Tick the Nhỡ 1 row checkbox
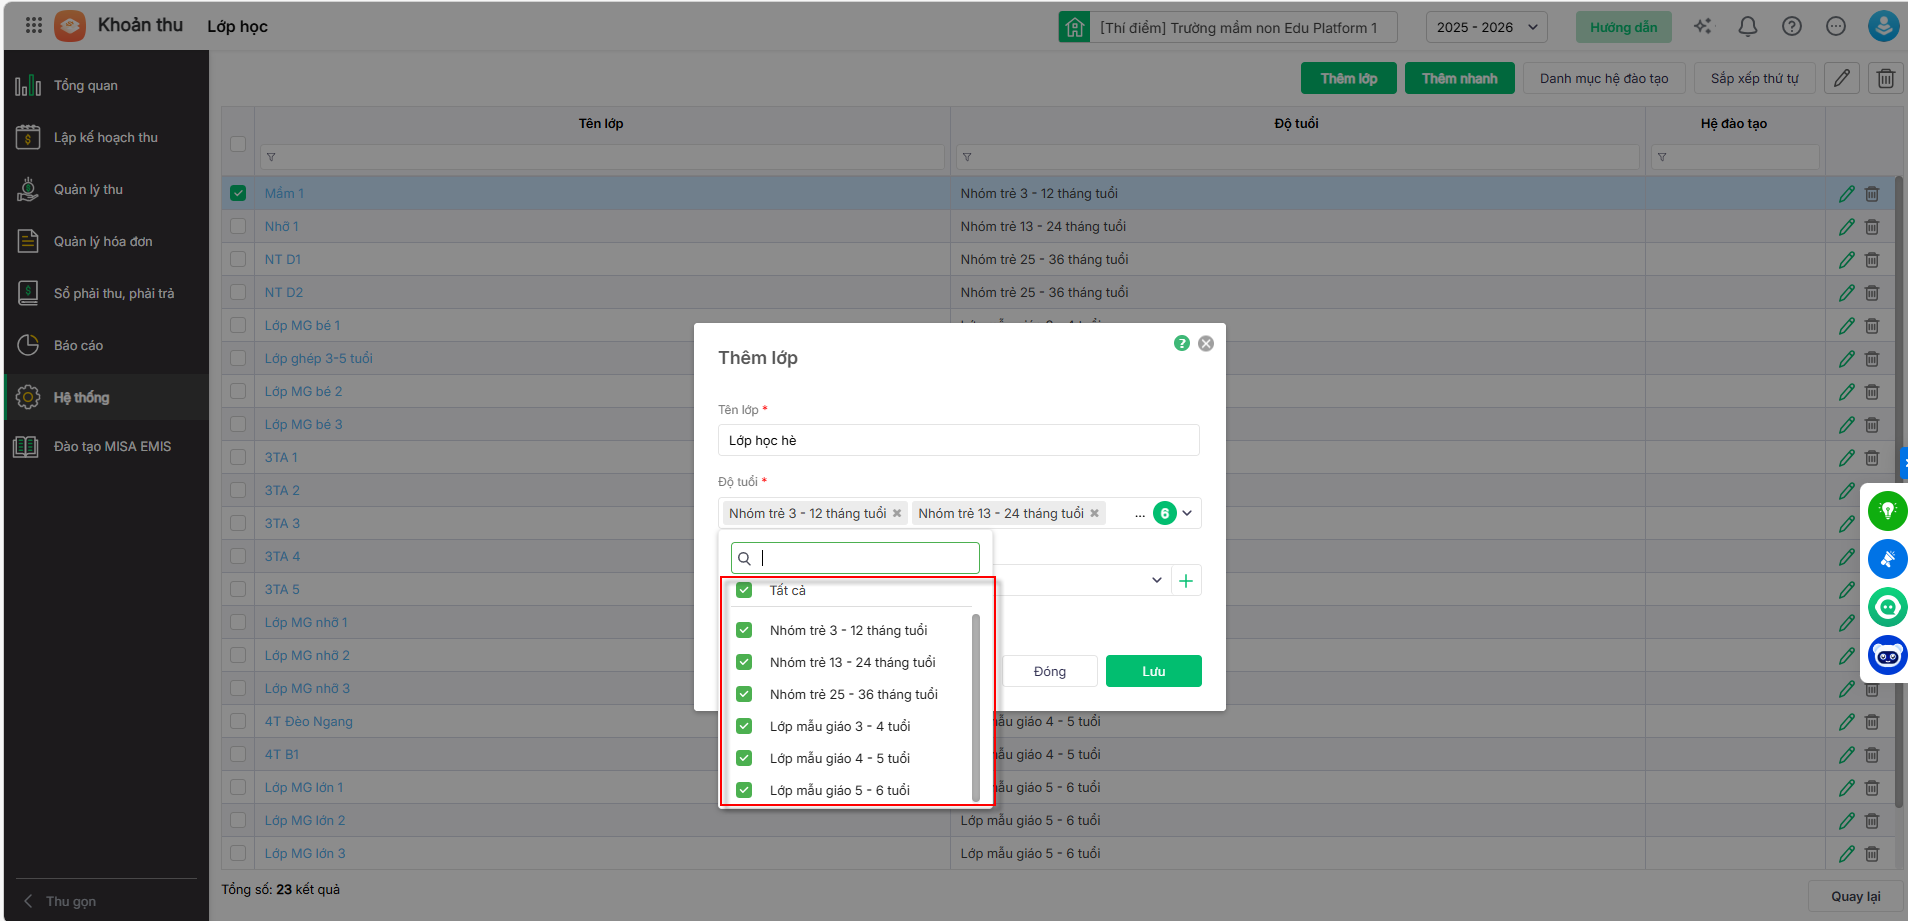This screenshot has height=921, width=1908. (238, 226)
